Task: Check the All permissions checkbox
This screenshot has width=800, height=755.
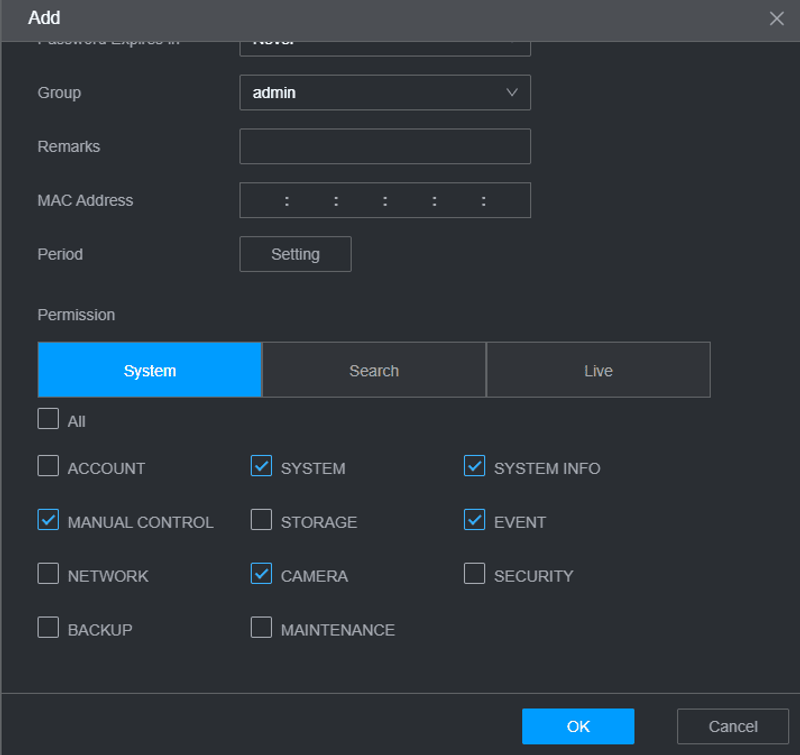Action: [x=48, y=419]
